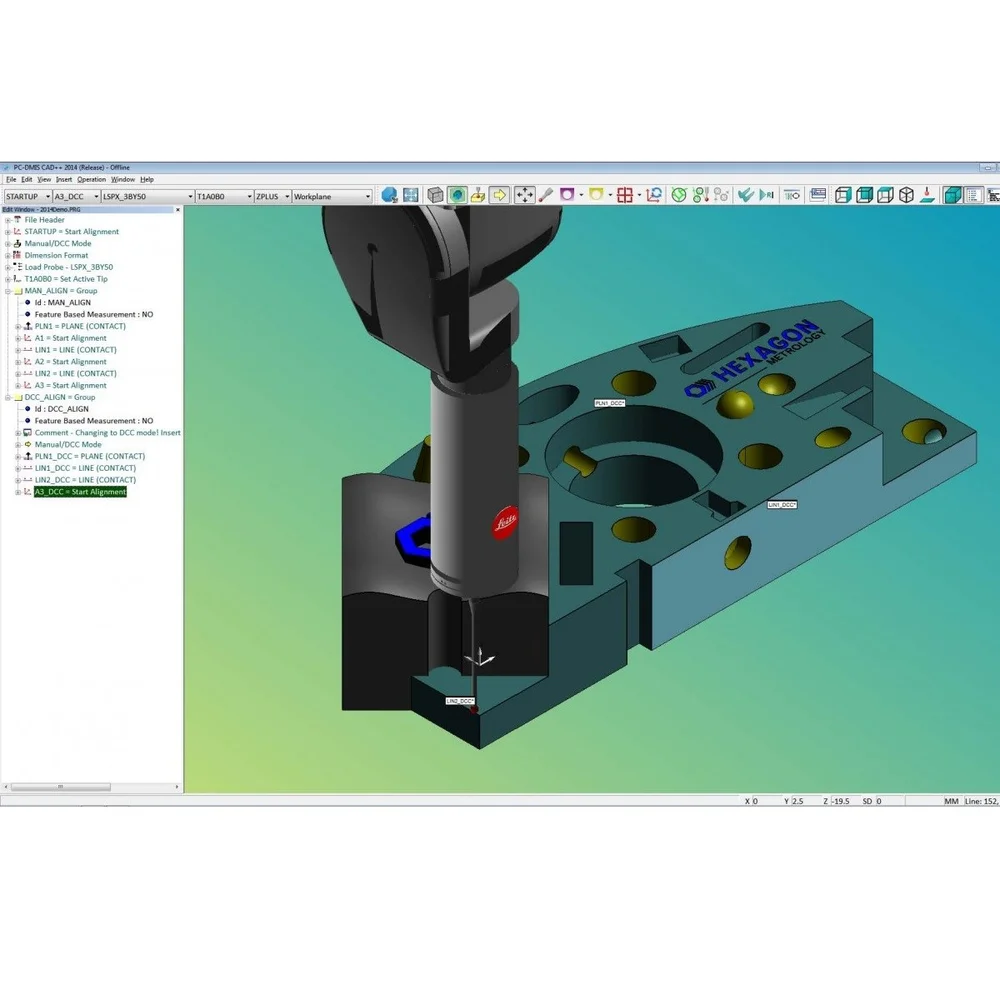This screenshot has height=985, width=1000.
Task: Expand the LIN1_DCC = LINE (CONTACT) node
Action: [x=18, y=468]
